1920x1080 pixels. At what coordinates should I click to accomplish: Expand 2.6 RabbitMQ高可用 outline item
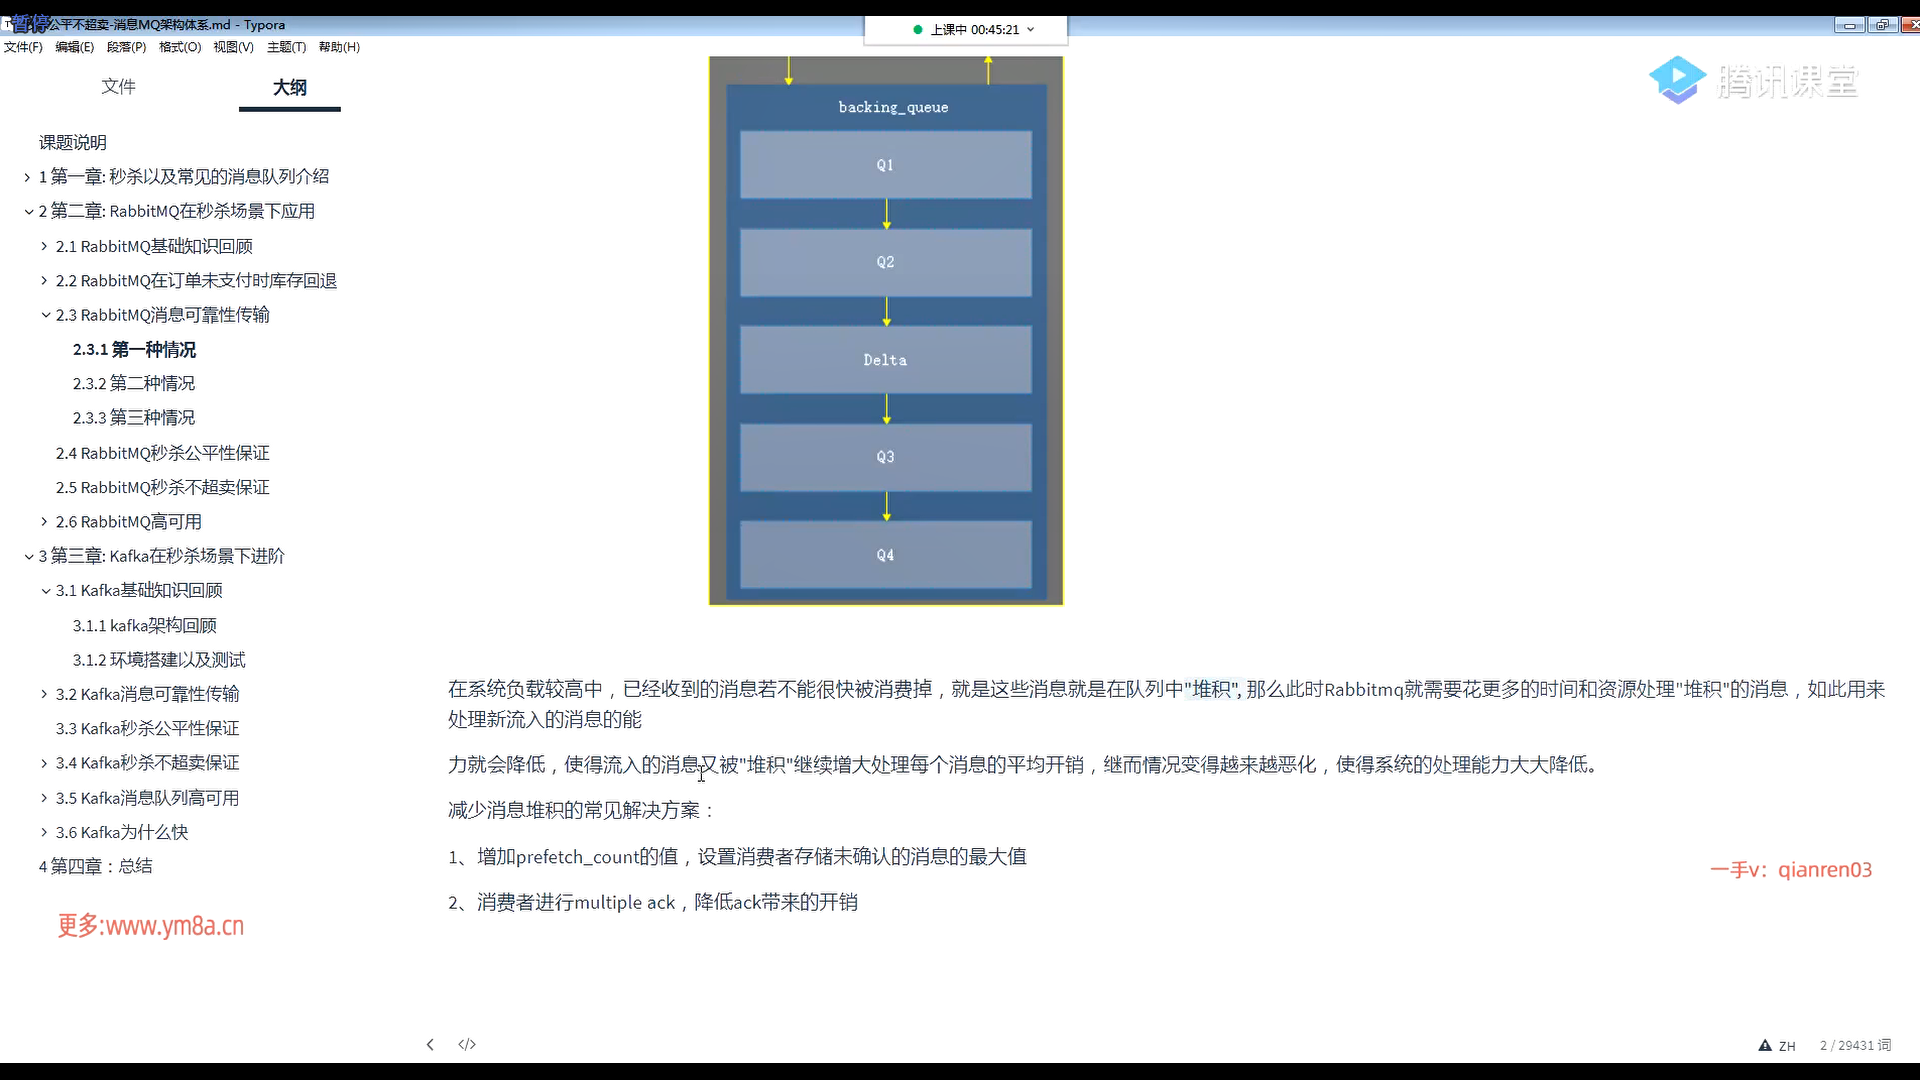tap(45, 522)
